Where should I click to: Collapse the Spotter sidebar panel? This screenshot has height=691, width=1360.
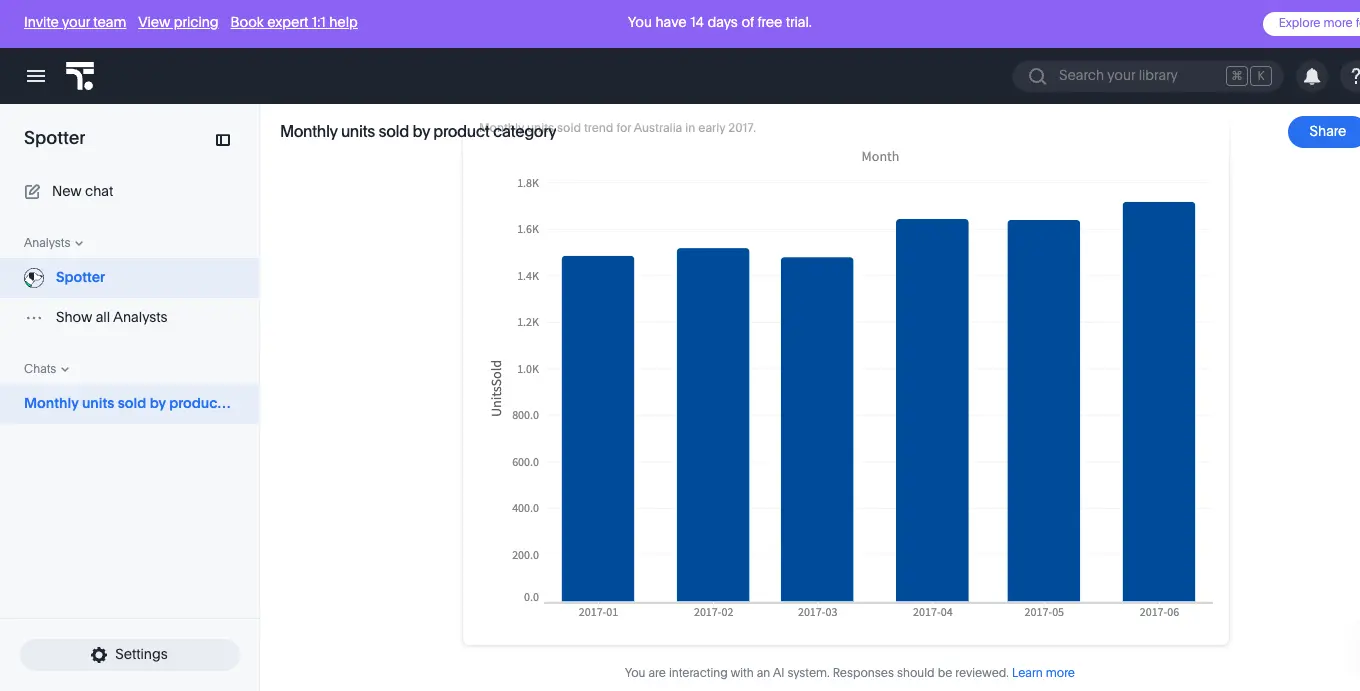[223, 140]
